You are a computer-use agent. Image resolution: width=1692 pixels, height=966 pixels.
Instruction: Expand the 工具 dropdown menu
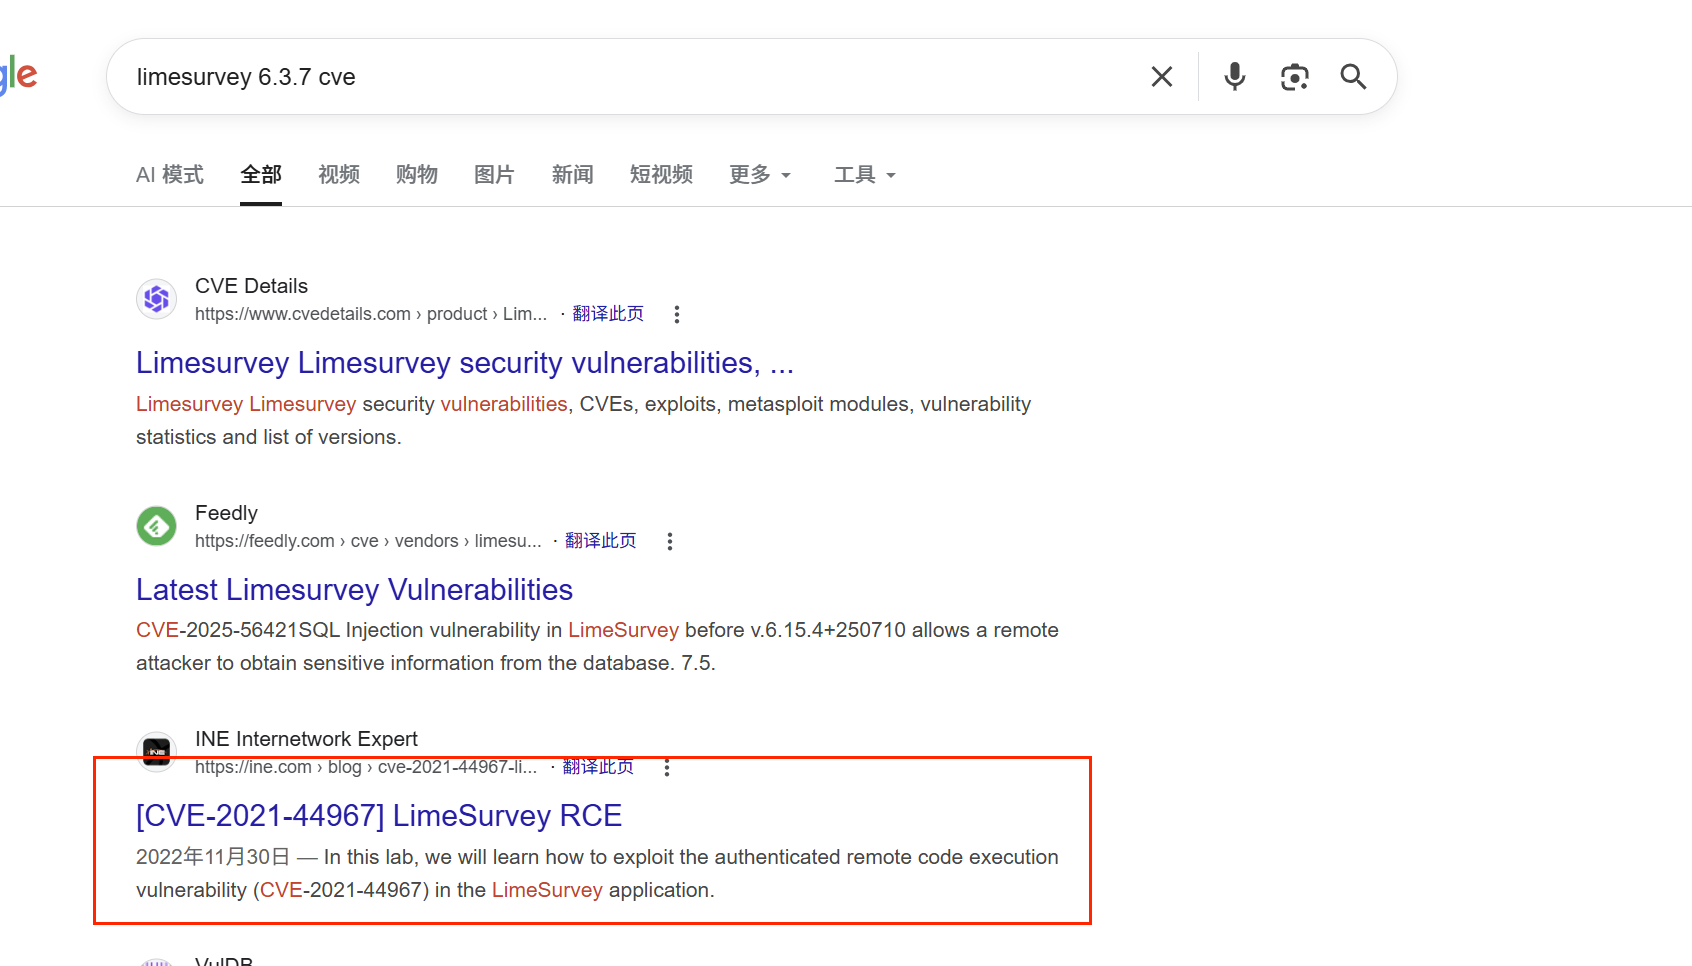[x=865, y=175]
